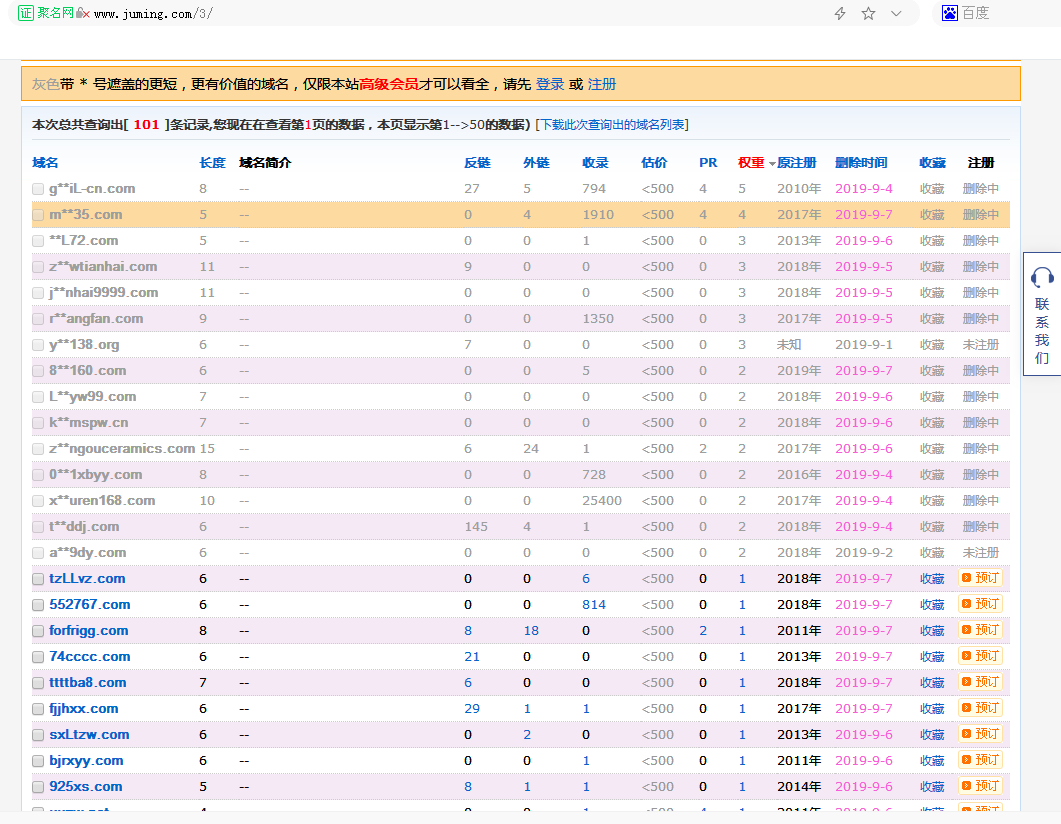This screenshot has height=824, width=1061.
Task: Click the 18 外链 value for forfrigg.com
Action: pos(531,631)
